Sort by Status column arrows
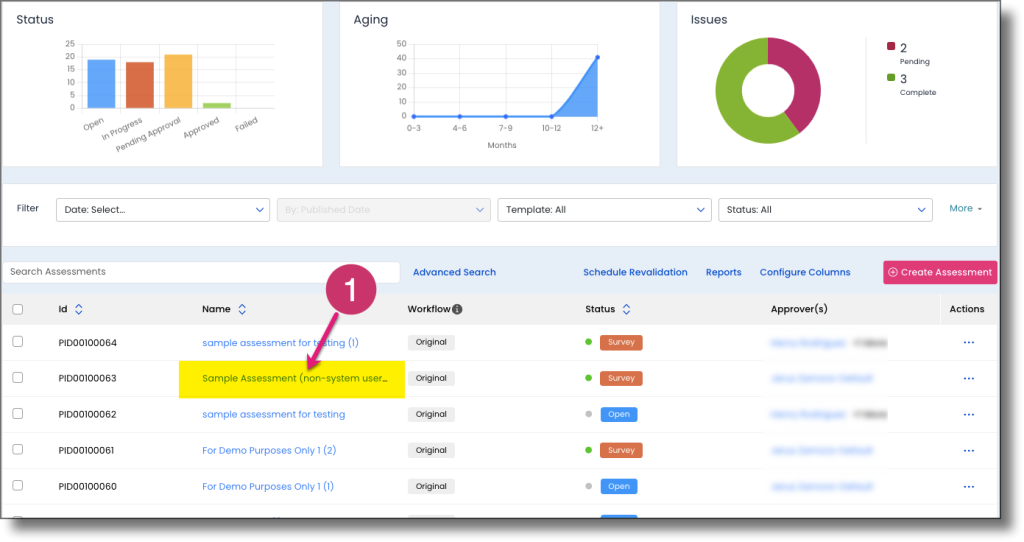The image size is (1024, 542). [x=626, y=310]
